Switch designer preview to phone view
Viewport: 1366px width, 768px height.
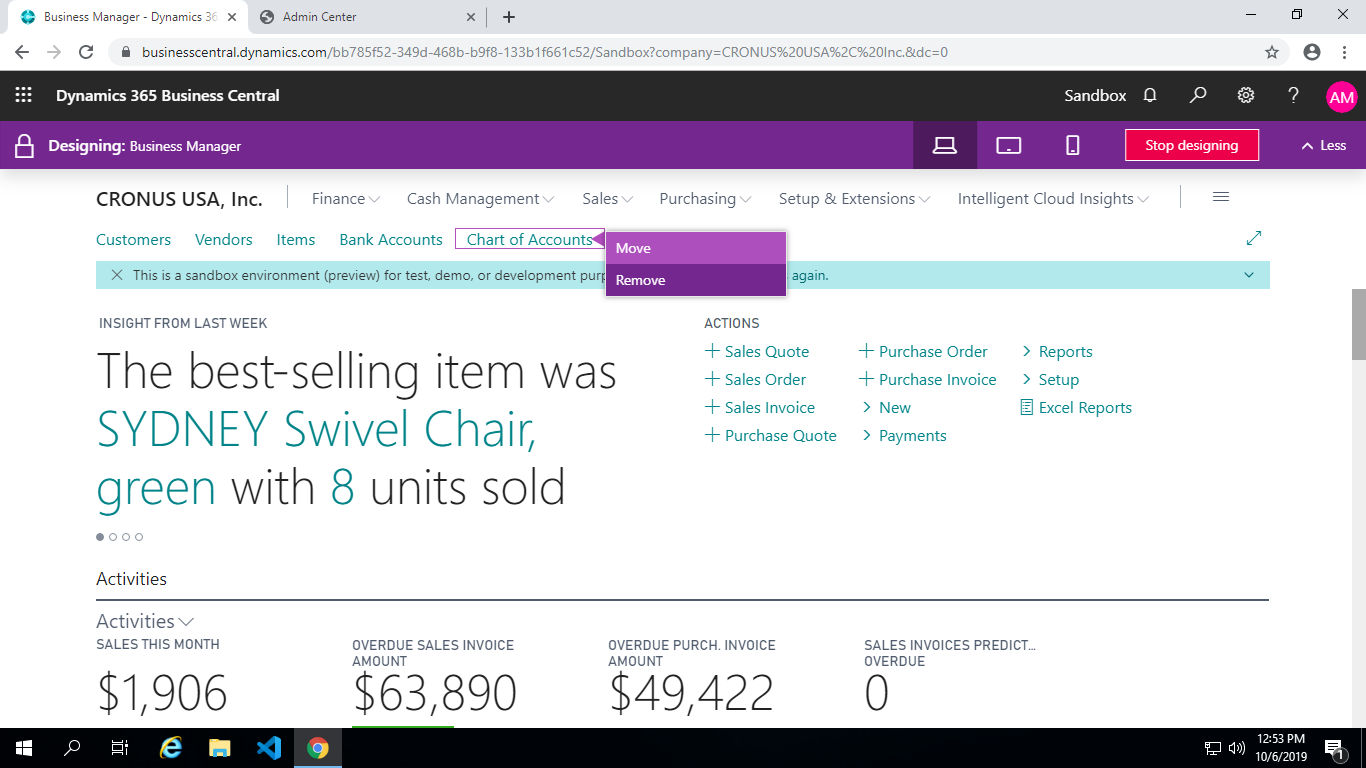(1073, 145)
